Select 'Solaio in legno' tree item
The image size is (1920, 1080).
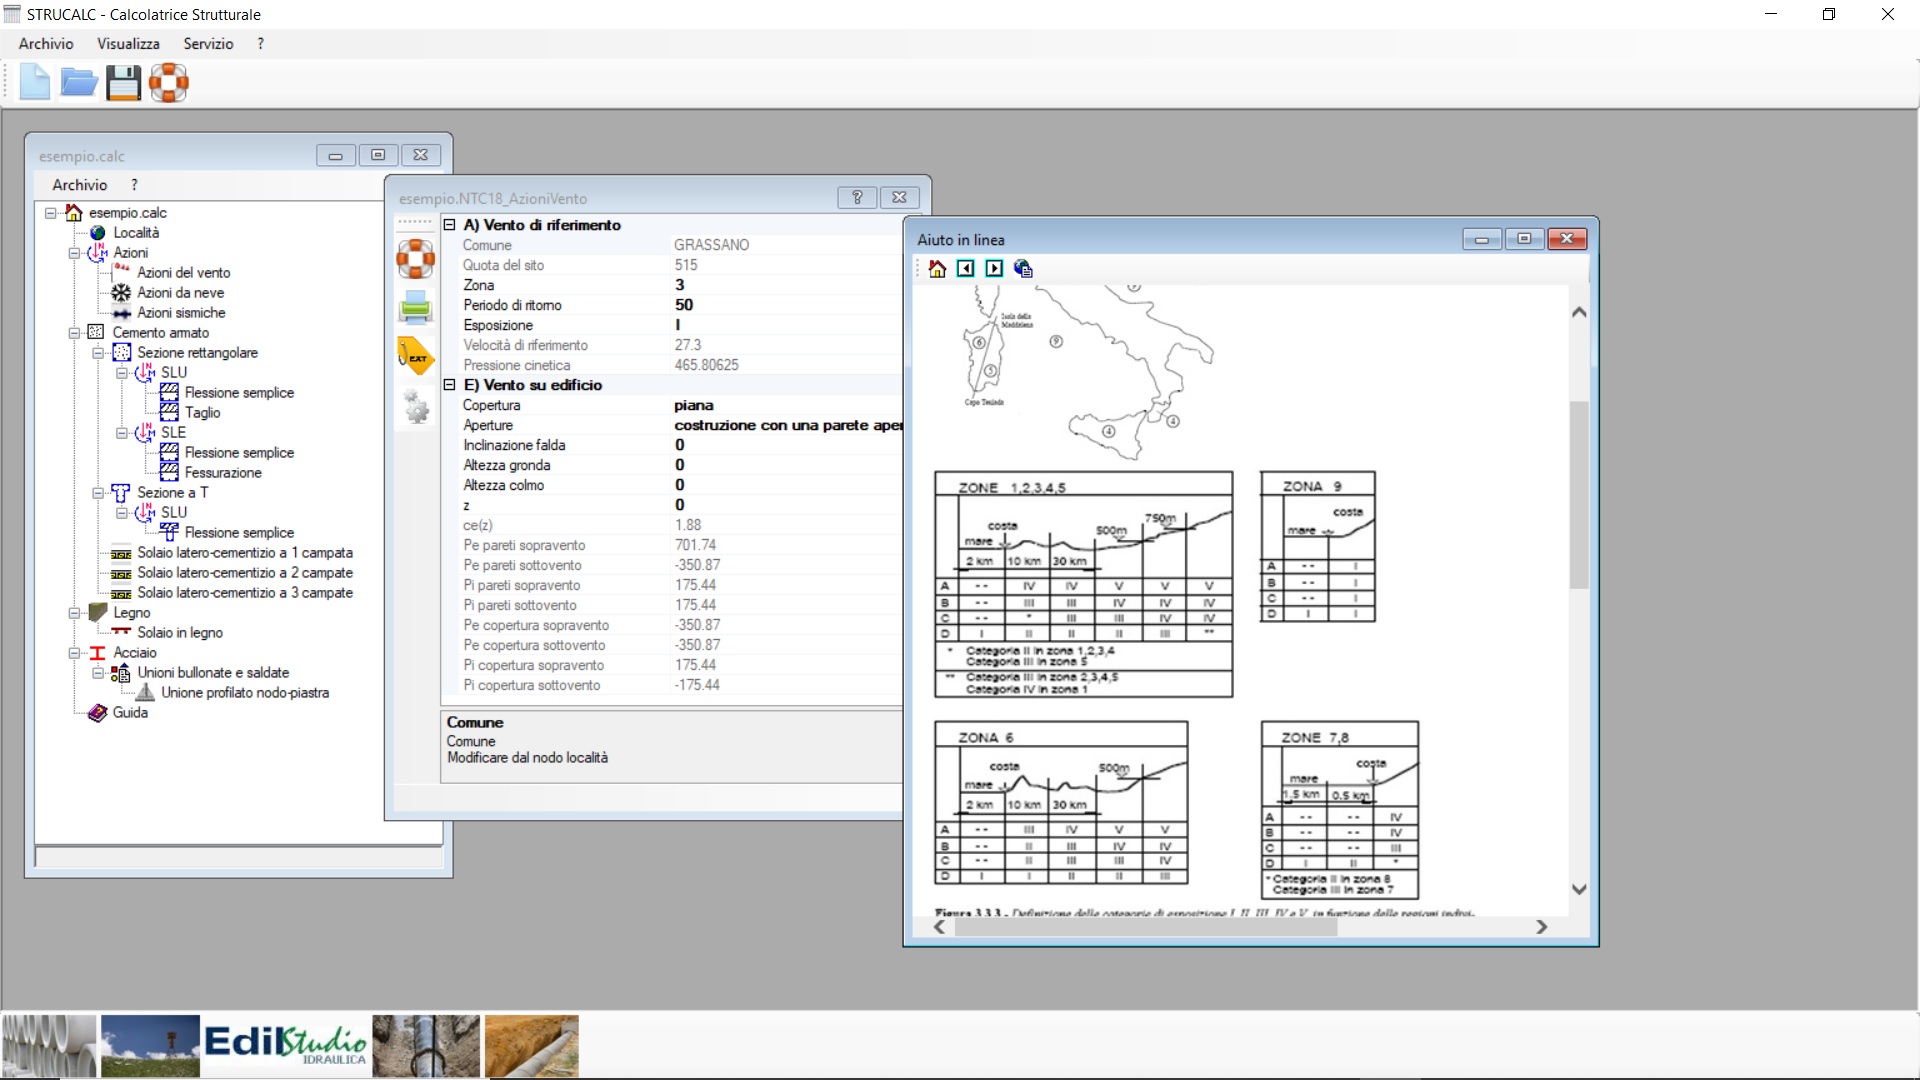pos(180,632)
